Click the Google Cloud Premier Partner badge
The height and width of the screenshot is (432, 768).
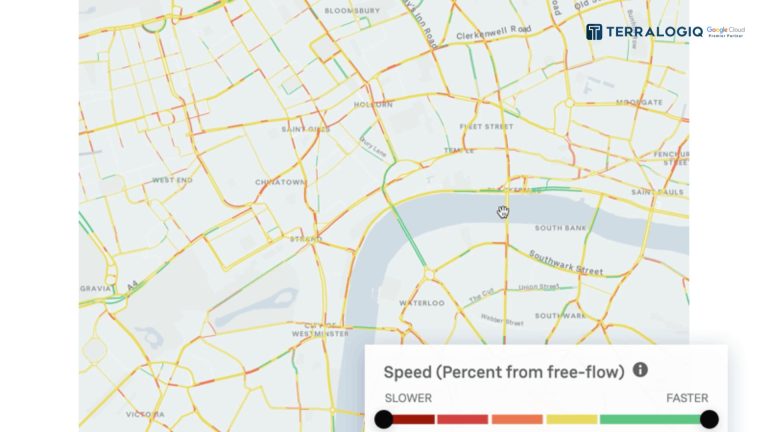(725, 32)
